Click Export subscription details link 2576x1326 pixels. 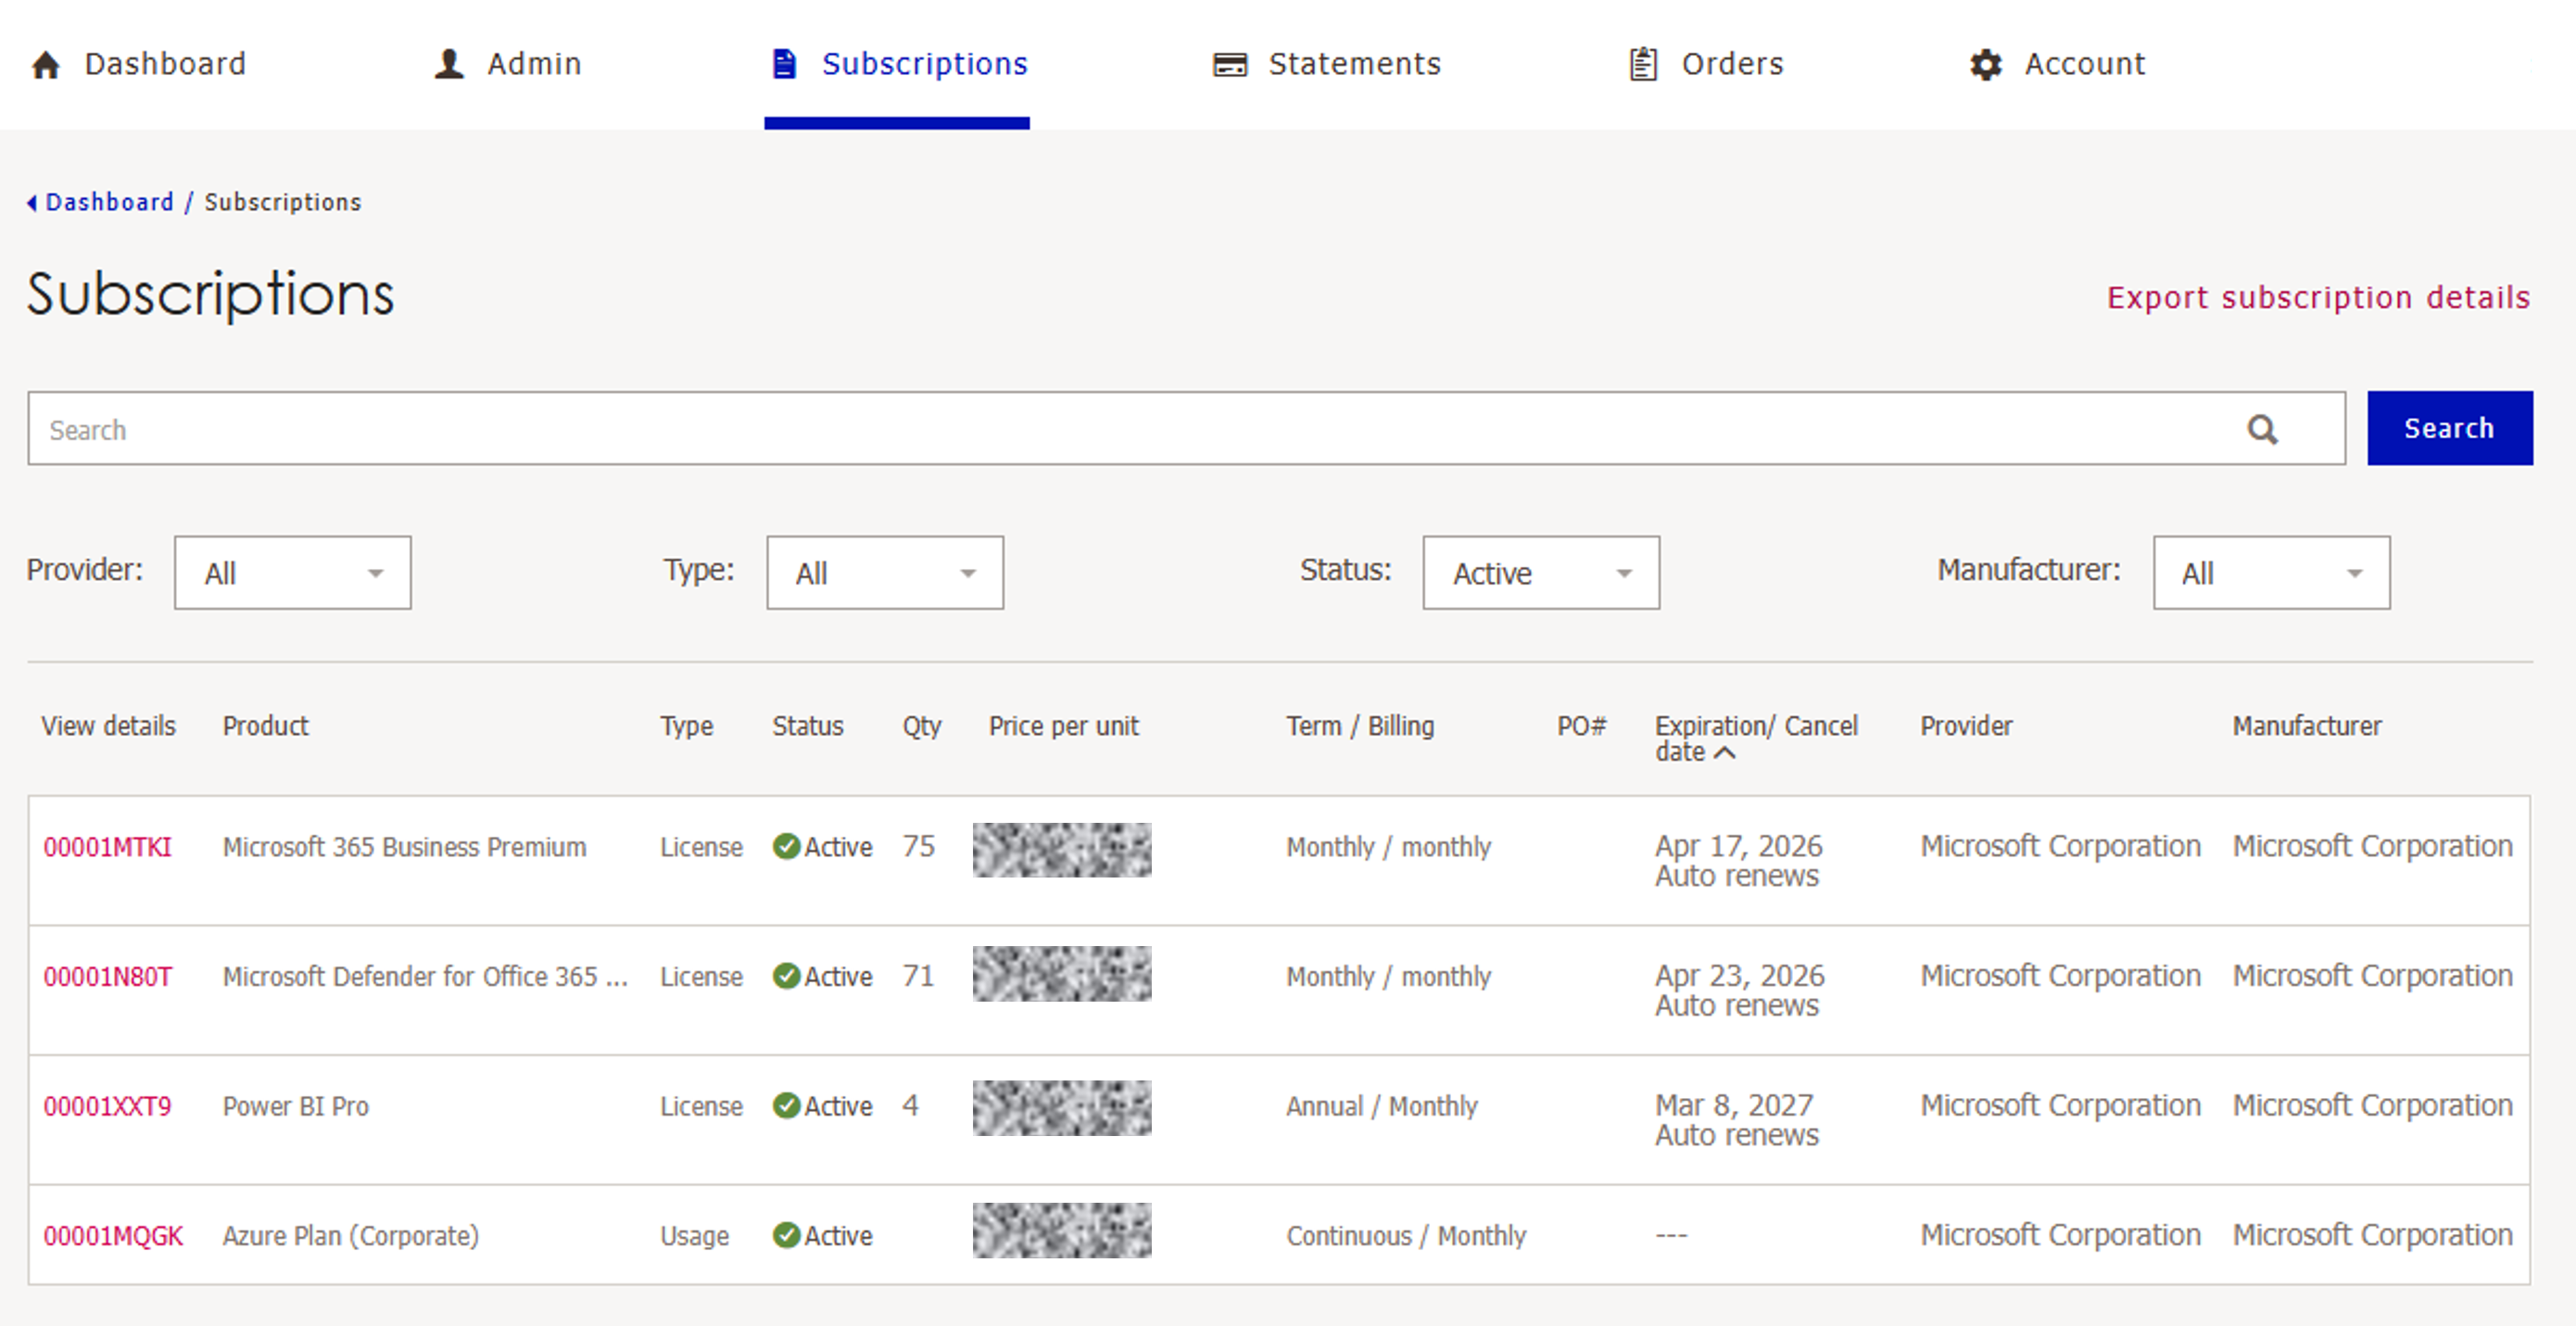click(2317, 297)
